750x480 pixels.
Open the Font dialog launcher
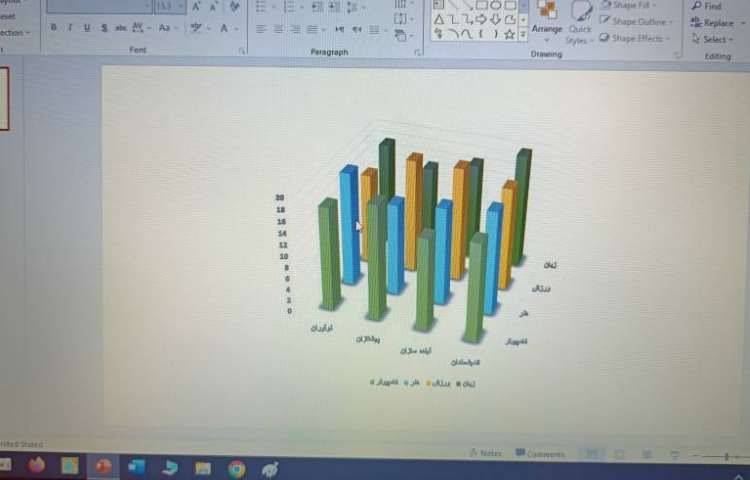coord(241,49)
